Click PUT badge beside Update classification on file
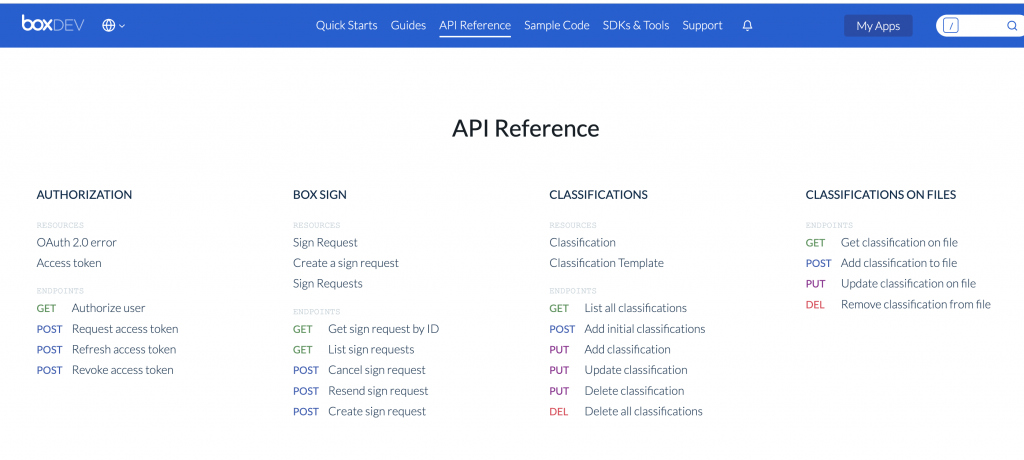The image size is (1024, 460). 816,284
